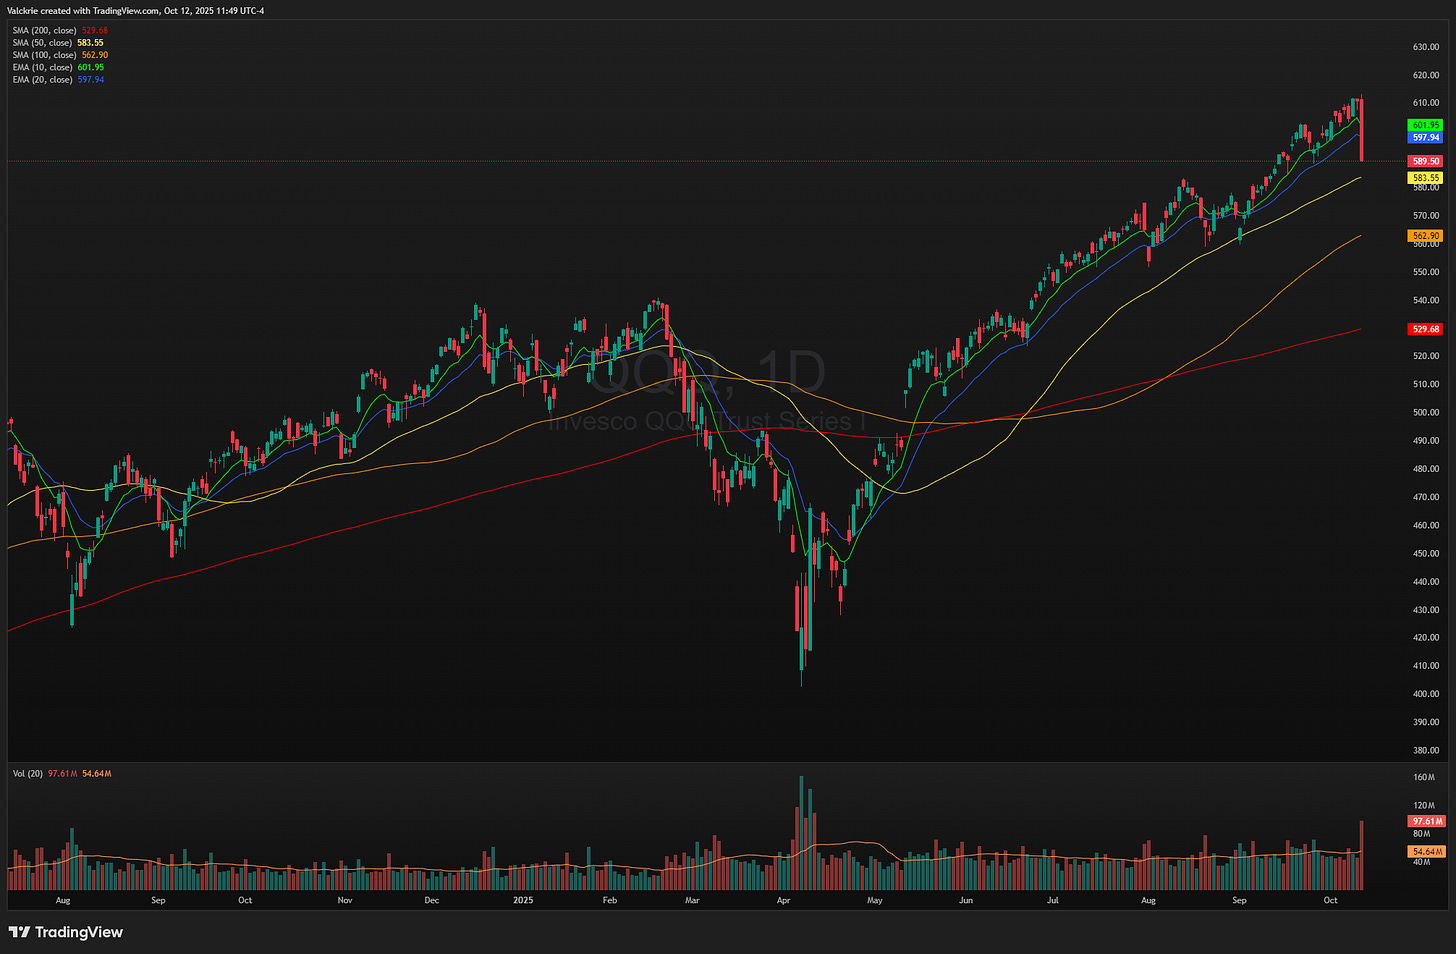This screenshot has width=1456, height=954.
Task: Click the 610.00 price scale tick
Action: [1426, 103]
